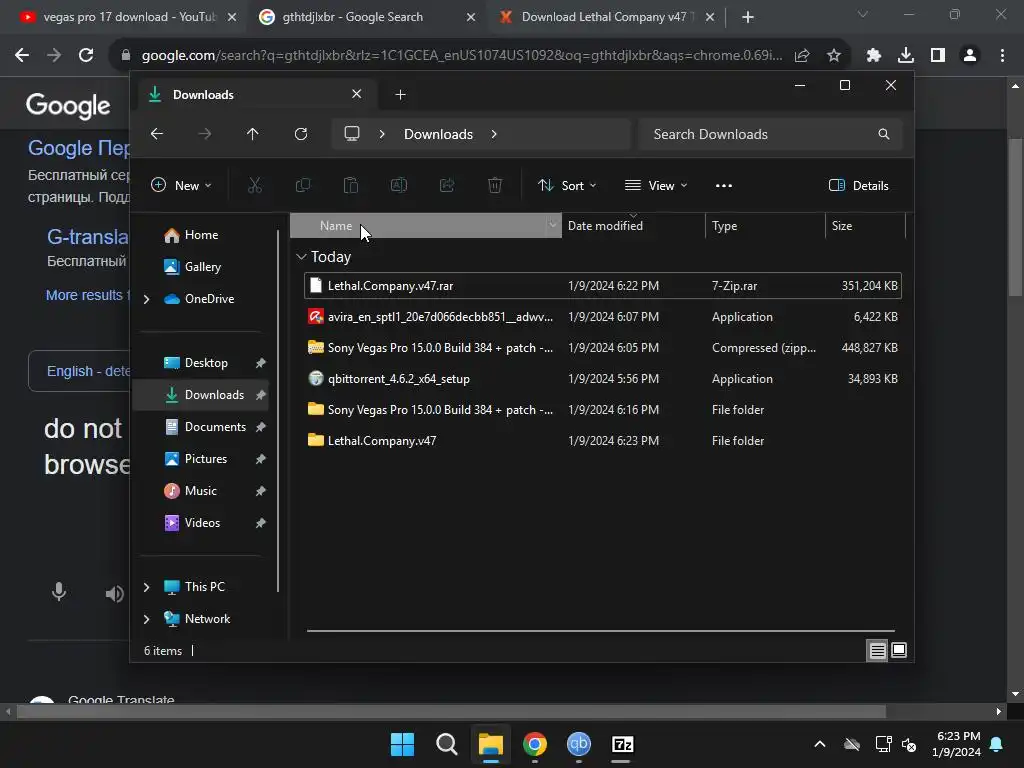Click the speaker listen icon in Google Translate
This screenshot has width=1024, height=768.
[114, 593]
